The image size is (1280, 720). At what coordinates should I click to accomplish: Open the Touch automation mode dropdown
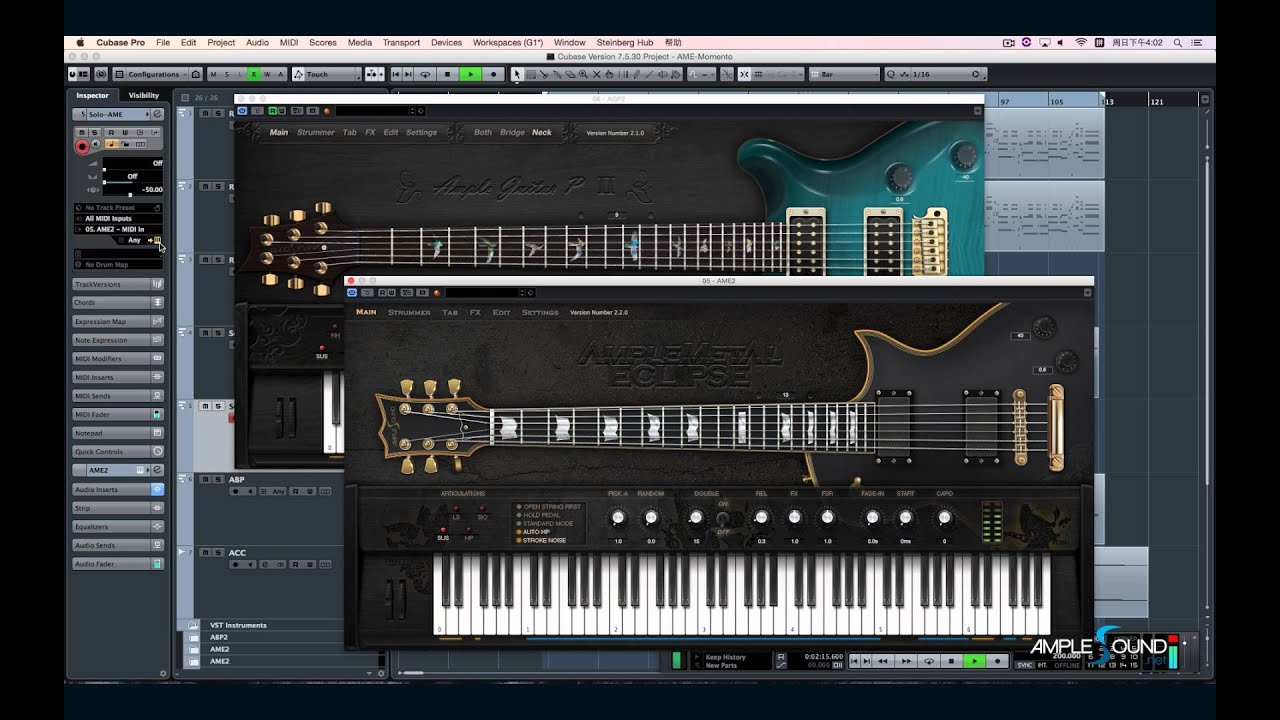point(326,74)
